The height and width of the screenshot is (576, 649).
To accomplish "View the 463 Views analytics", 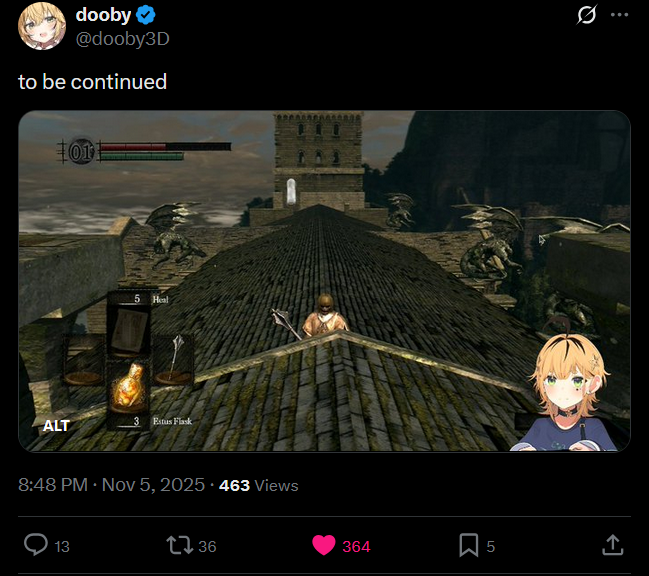I will click(259, 485).
